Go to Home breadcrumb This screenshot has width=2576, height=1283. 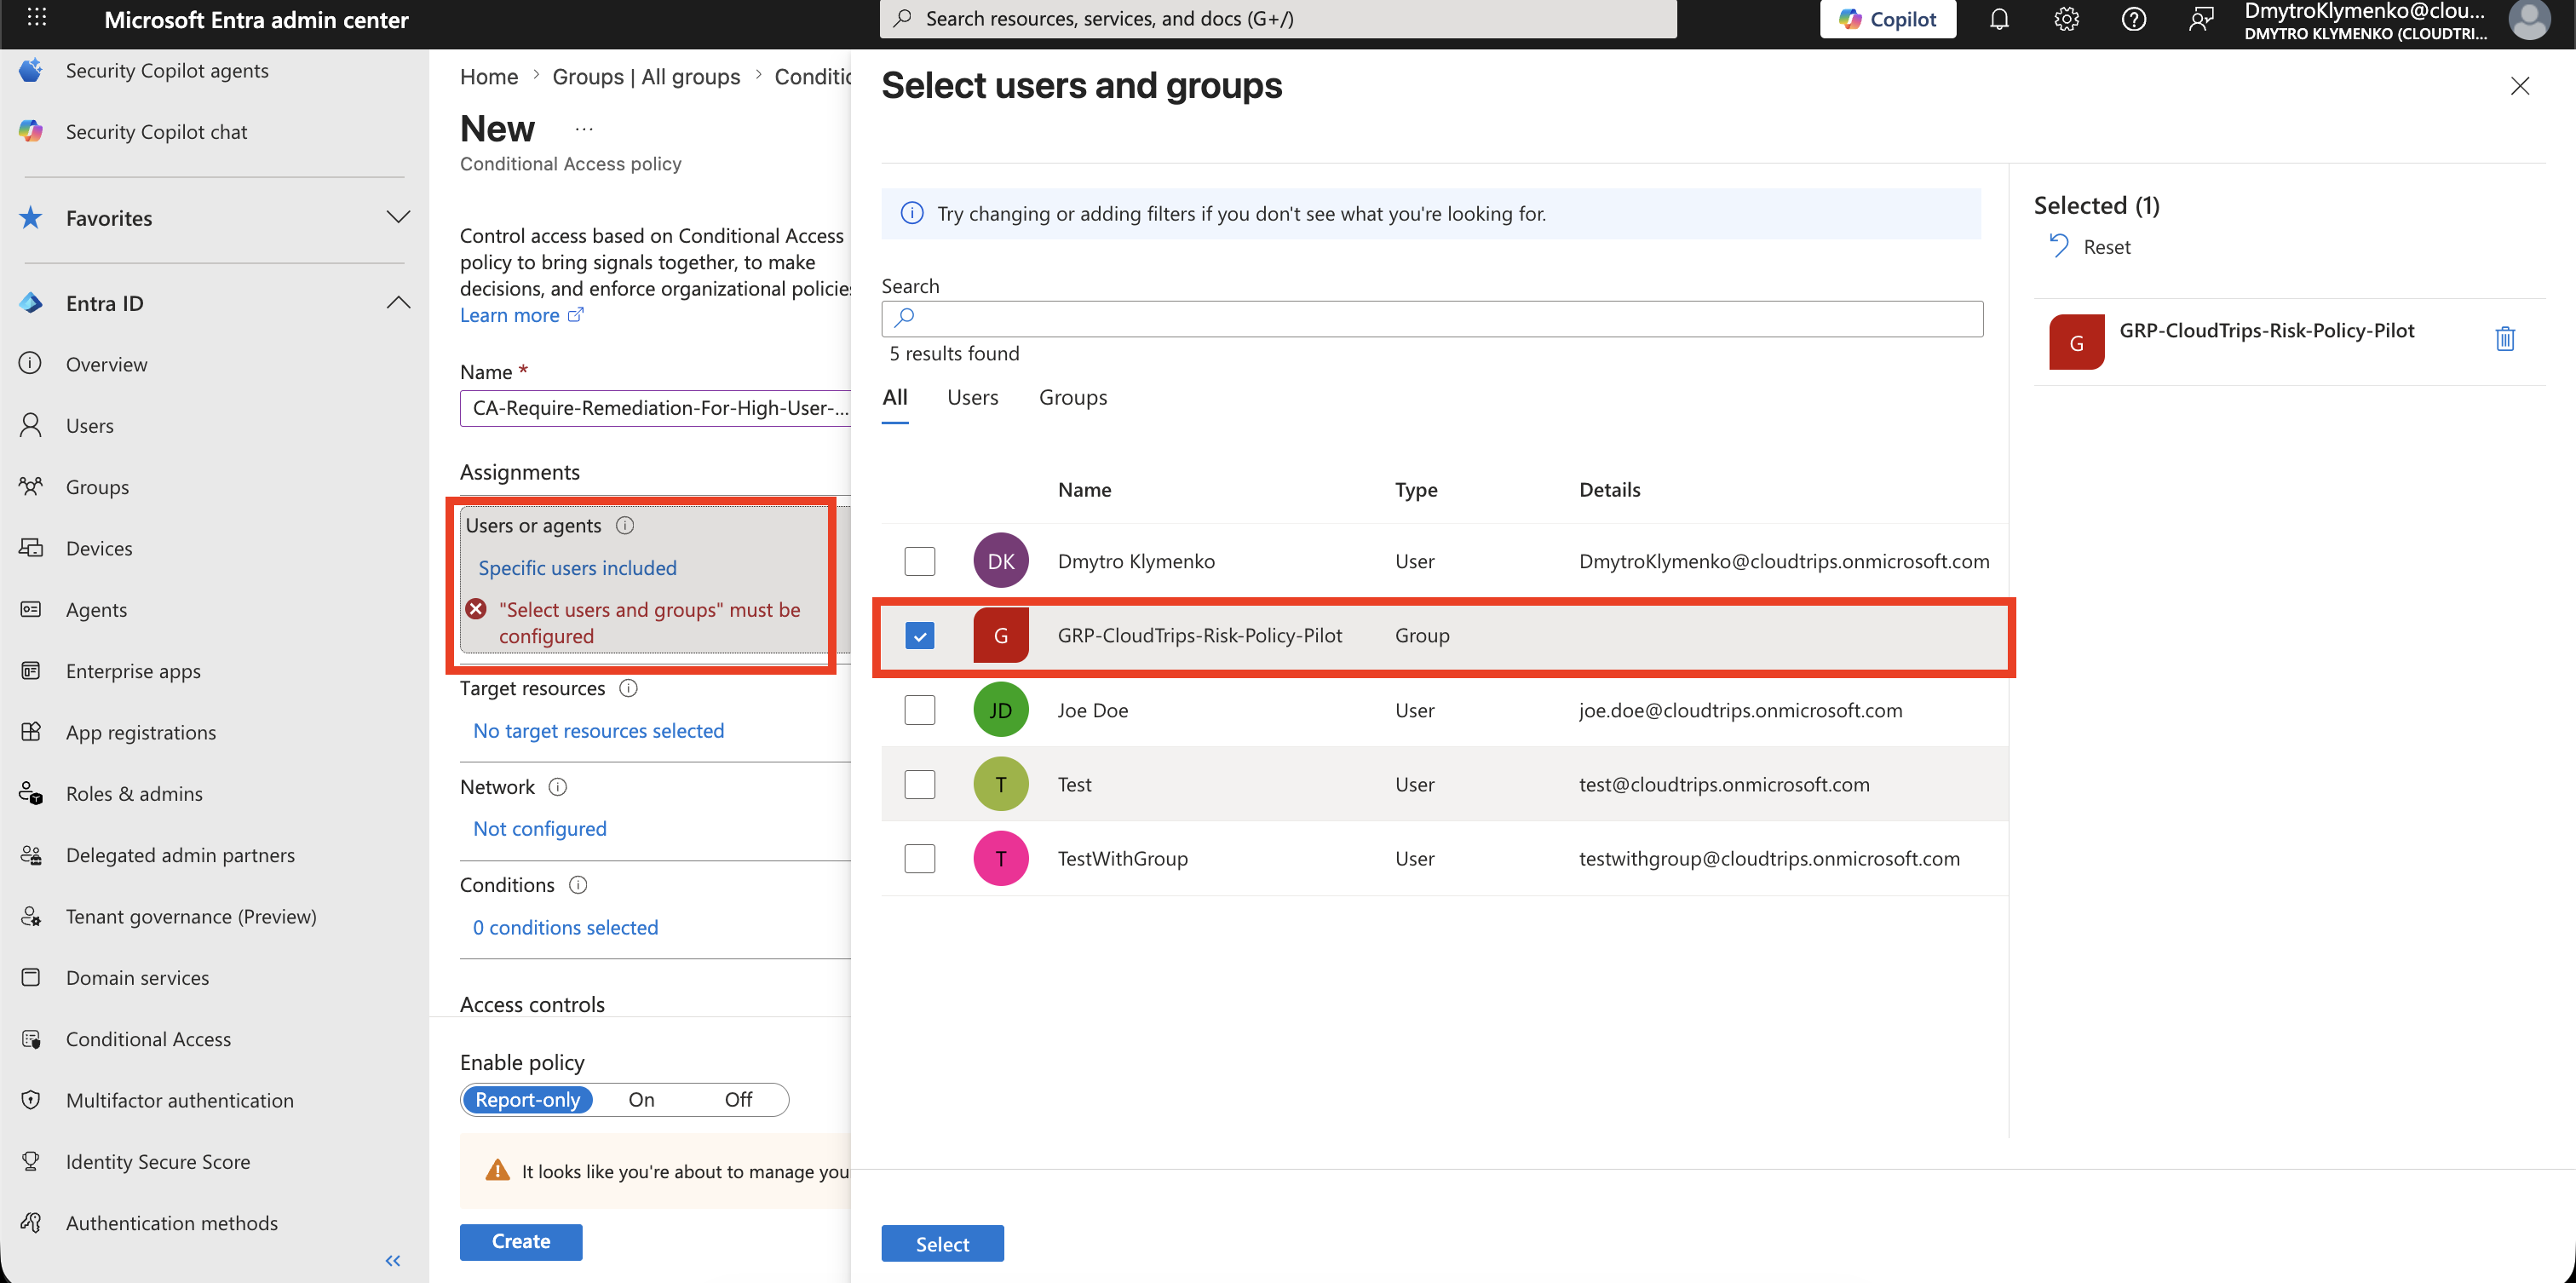pos(488,77)
